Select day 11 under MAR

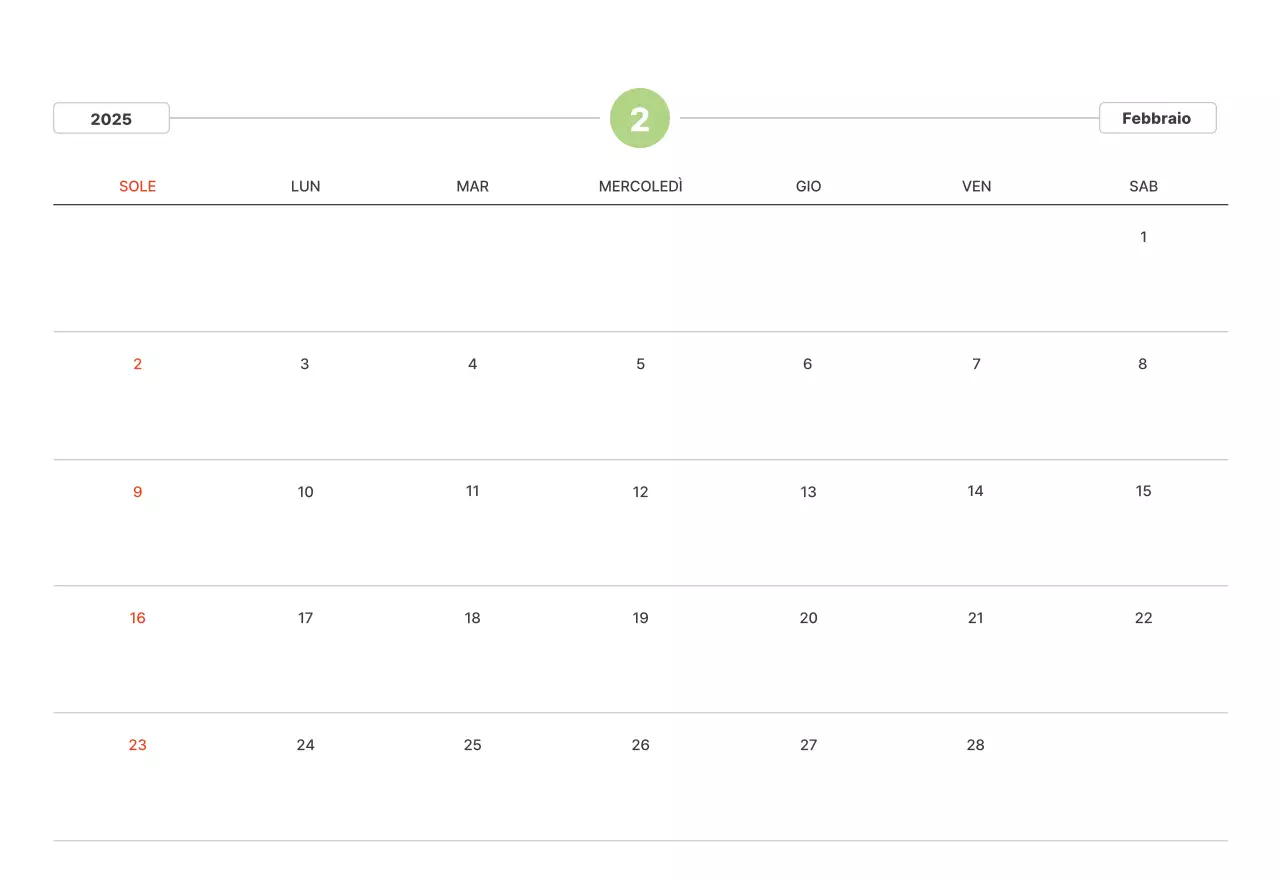click(x=473, y=491)
